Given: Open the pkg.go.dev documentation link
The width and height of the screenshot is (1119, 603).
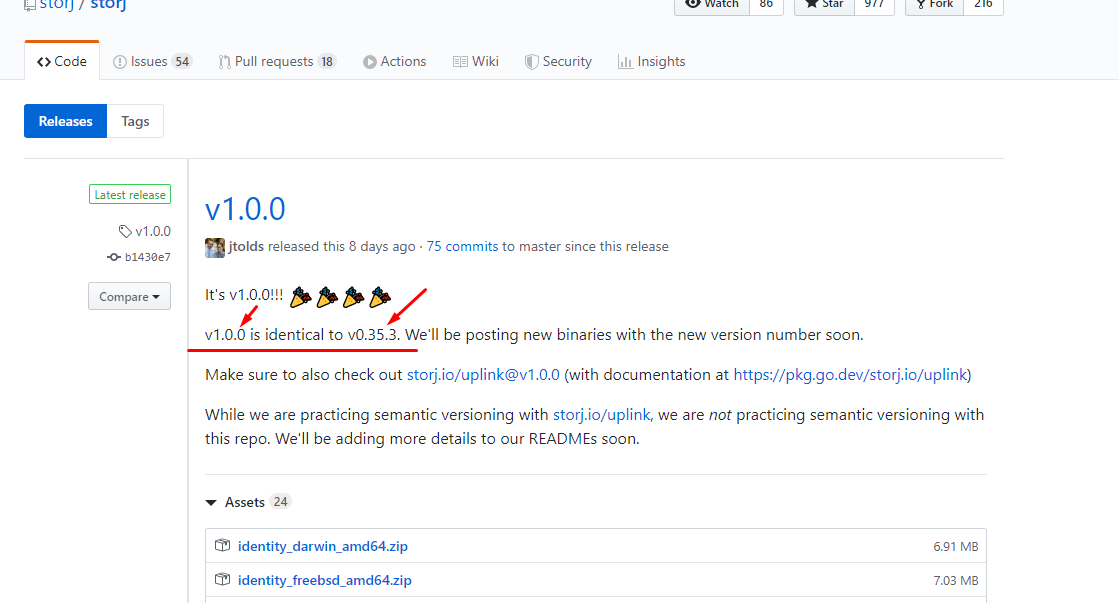Looking at the screenshot, I should click(849, 375).
